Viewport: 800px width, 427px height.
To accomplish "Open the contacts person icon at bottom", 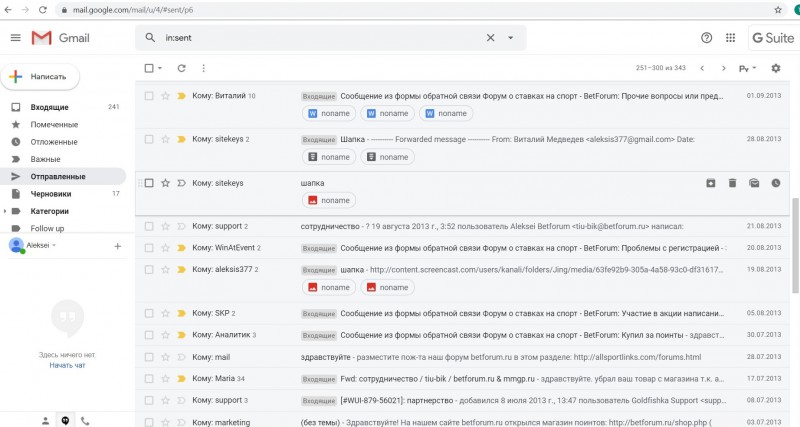I will coord(45,420).
